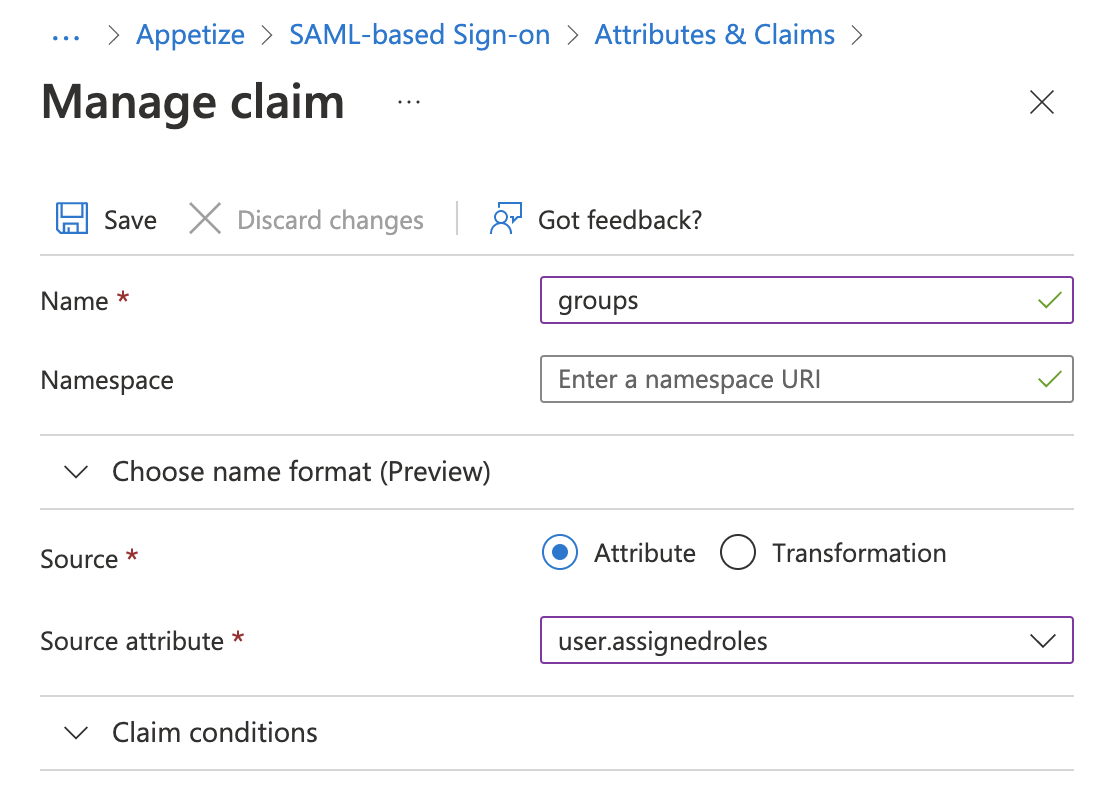
Task: Click the Got feedback person icon
Action: pos(506,219)
